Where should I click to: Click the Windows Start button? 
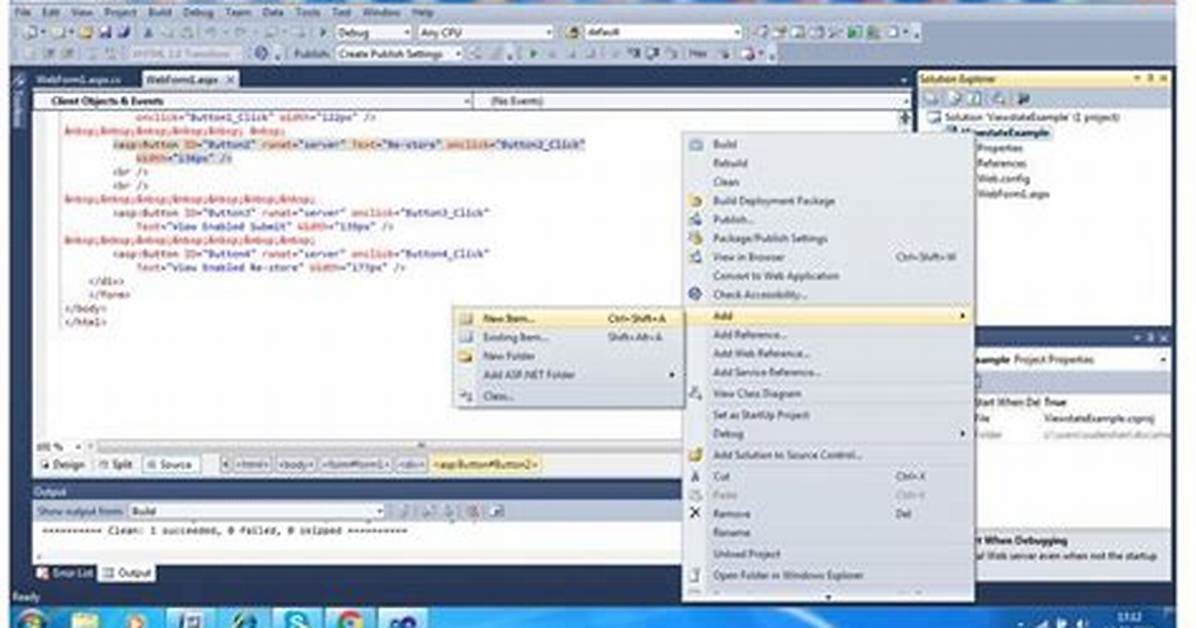[x=31, y=618]
